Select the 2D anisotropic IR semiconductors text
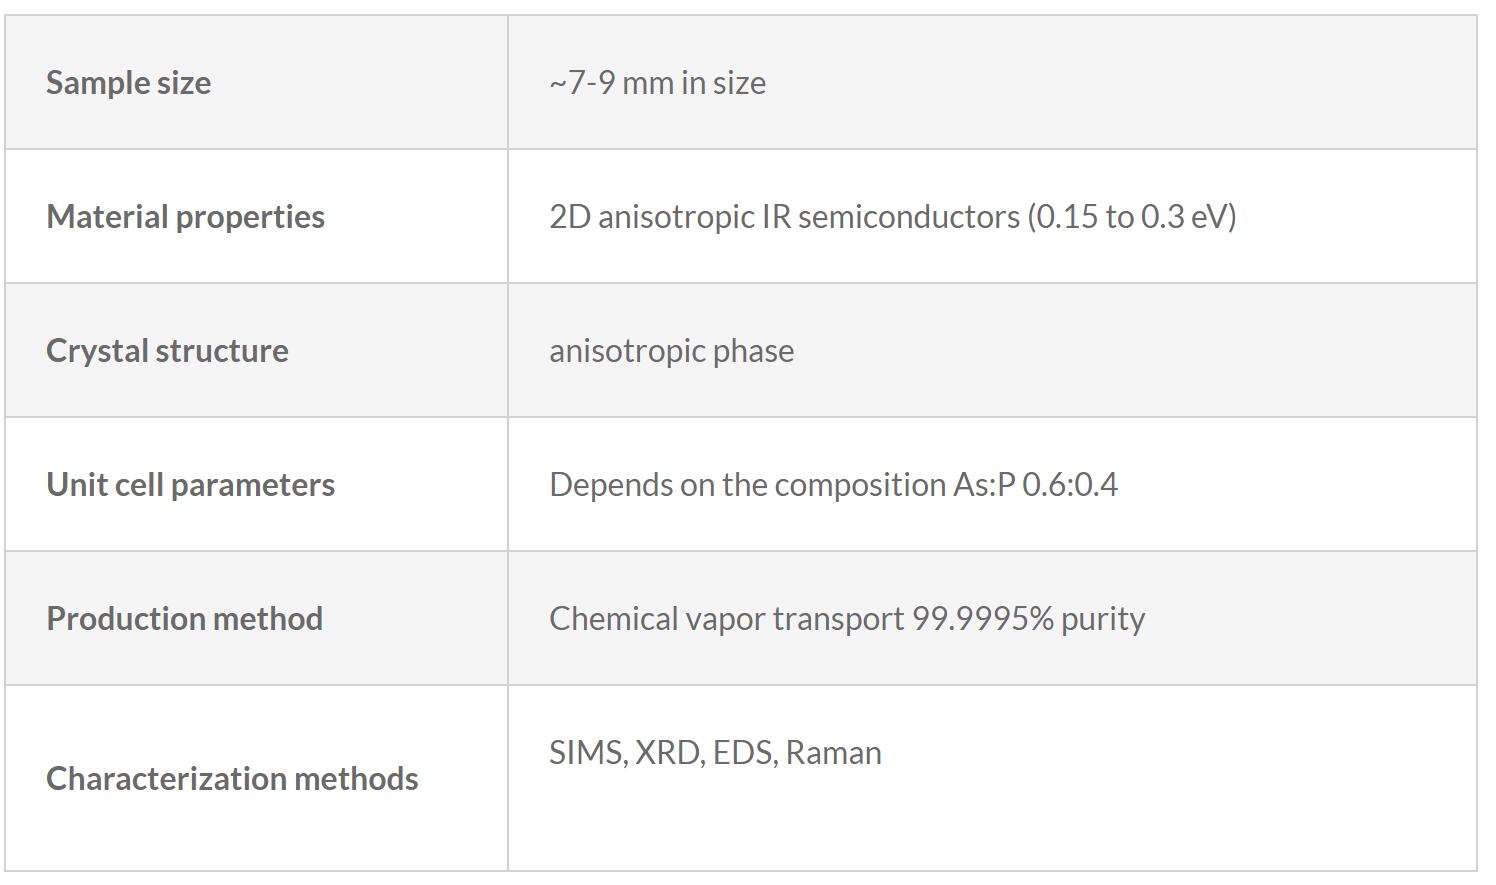Viewport: 1496px width, 885px height. pyautogui.click(x=784, y=217)
